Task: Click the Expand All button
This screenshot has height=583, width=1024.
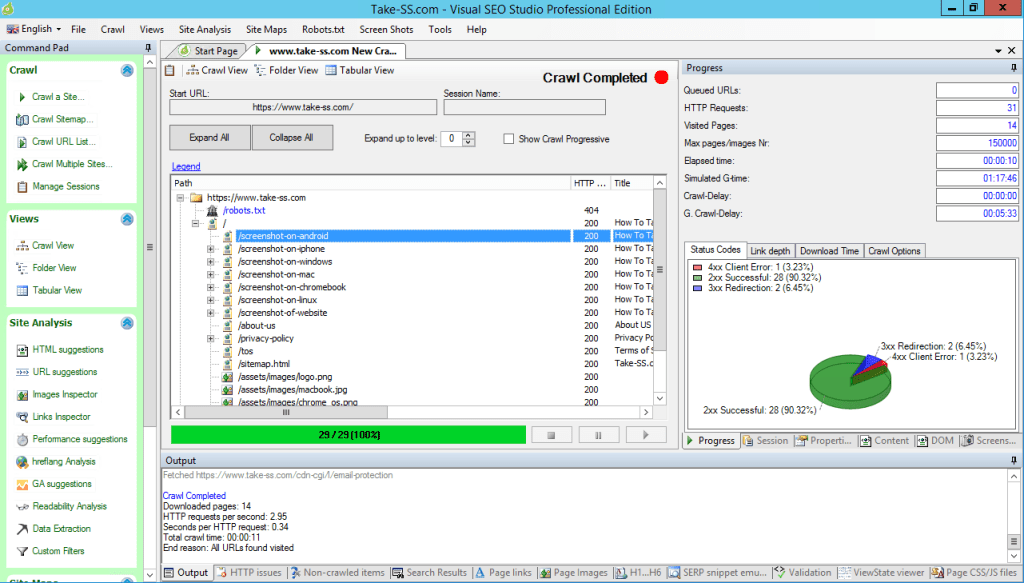Action: point(210,138)
